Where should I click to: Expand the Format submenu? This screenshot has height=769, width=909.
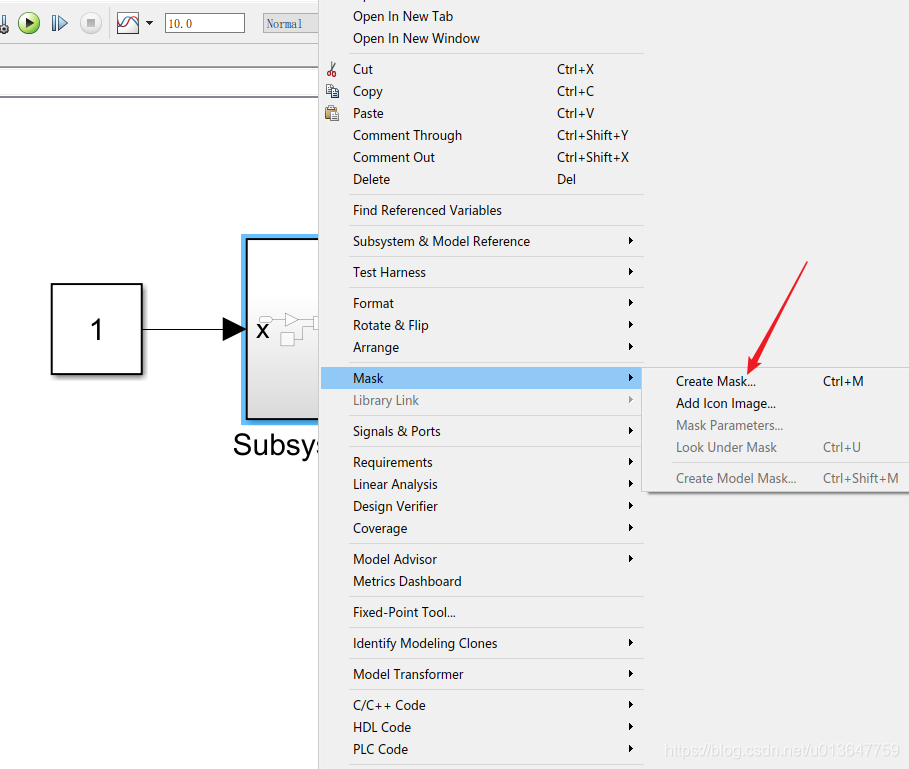[x=481, y=303]
